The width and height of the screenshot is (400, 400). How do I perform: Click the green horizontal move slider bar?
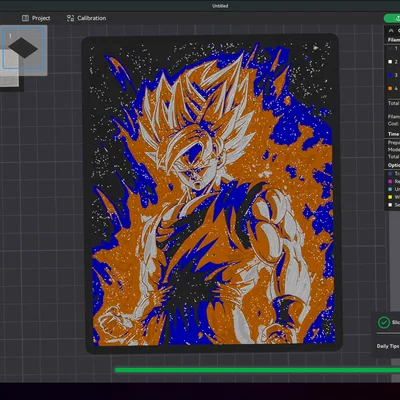click(257, 370)
